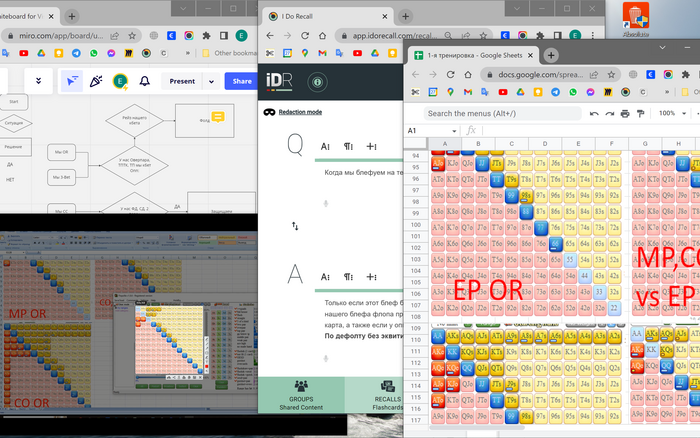Click the user avatar E in Miro toolbar
The width and height of the screenshot is (700, 438).
120,81
